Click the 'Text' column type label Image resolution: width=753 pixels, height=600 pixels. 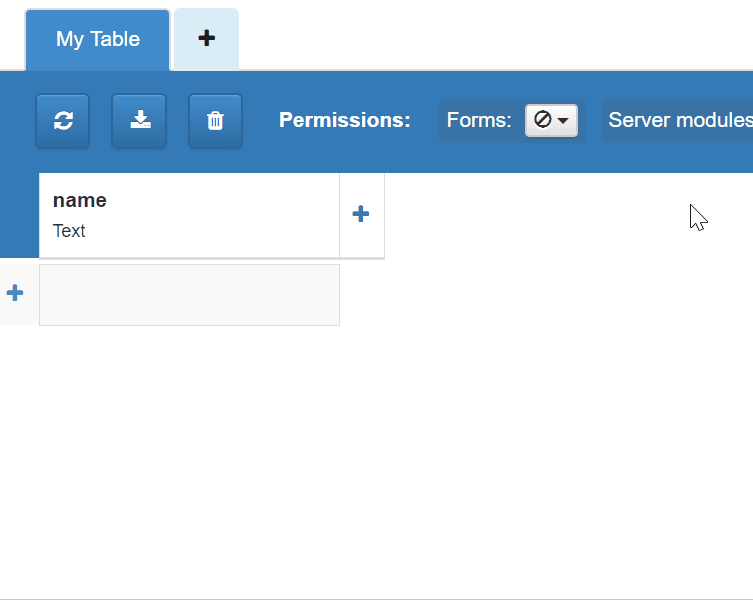tap(69, 231)
